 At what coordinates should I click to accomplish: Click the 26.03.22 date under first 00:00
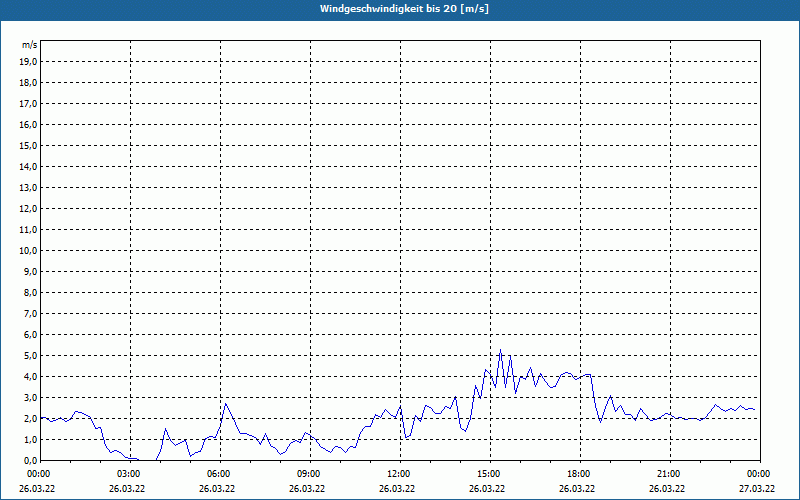coord(37,488)
